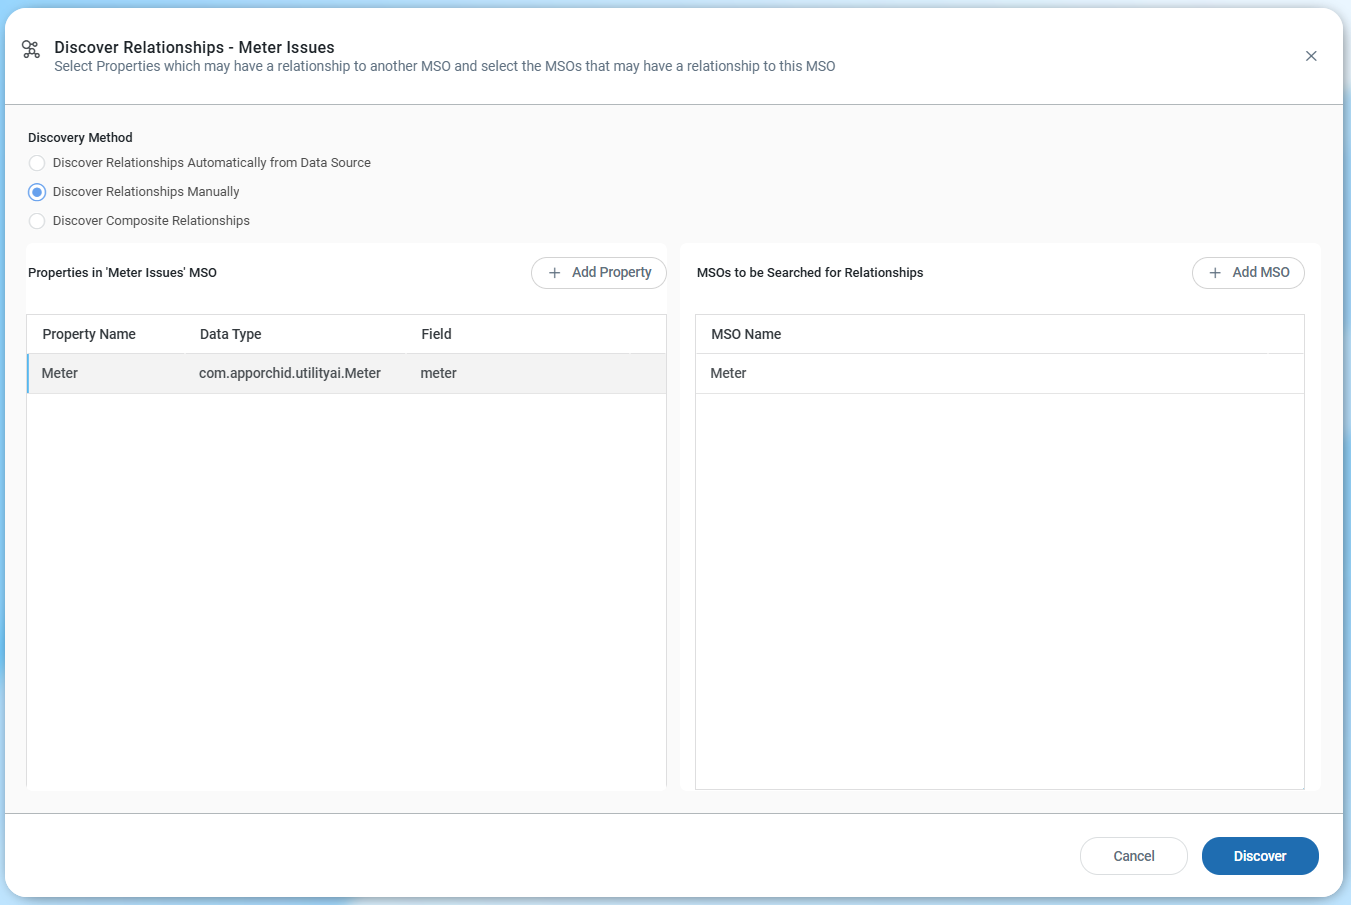Click the plus icon in Add Property

point(554,273)
